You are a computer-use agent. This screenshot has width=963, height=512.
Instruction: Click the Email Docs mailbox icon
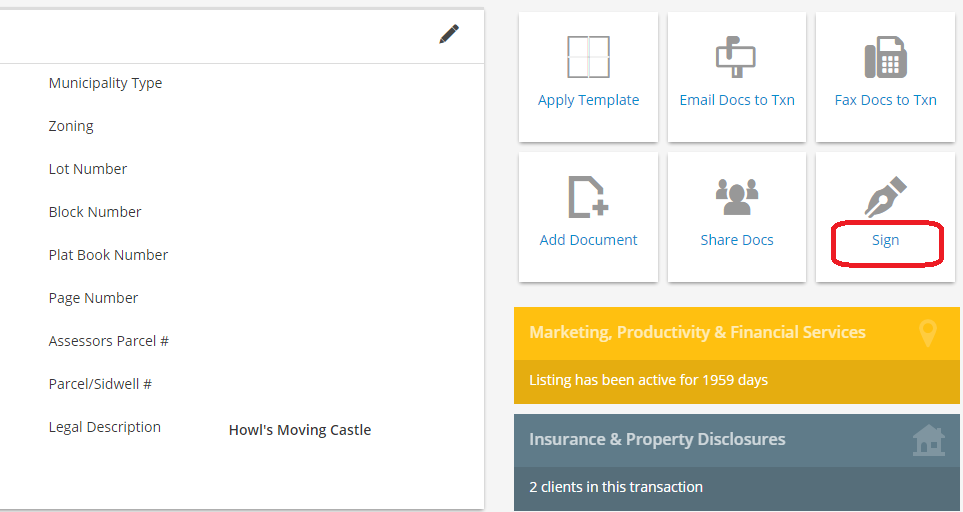736,57
